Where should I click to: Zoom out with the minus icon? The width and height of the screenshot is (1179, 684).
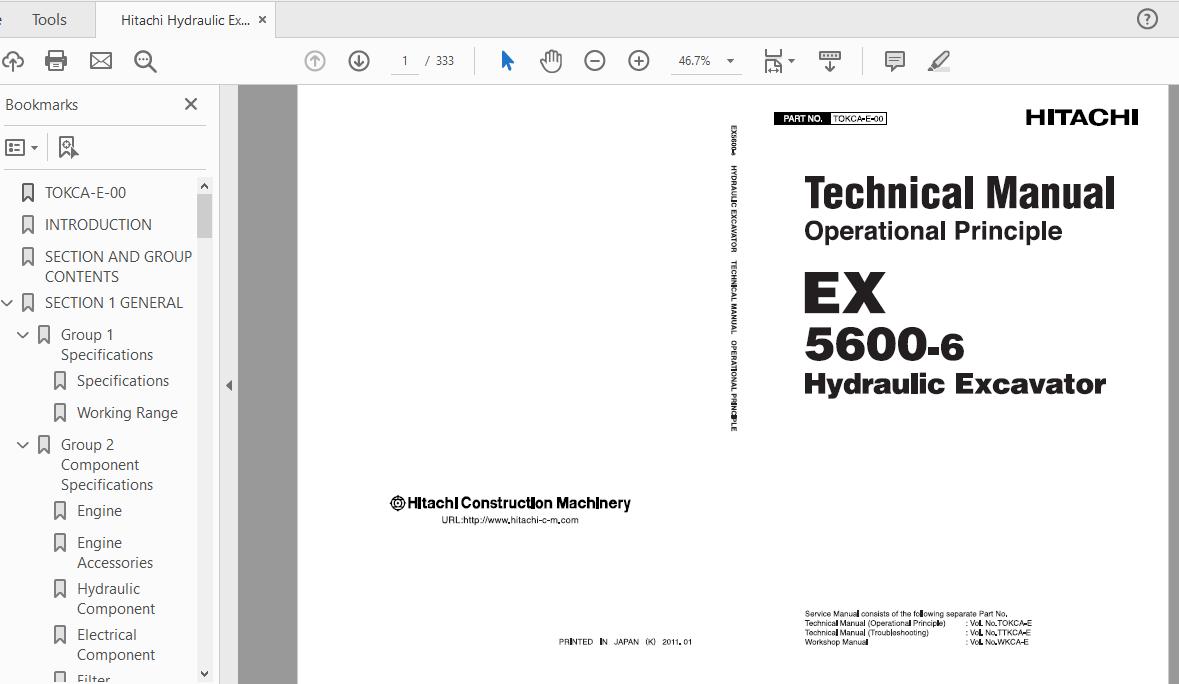pos(594,61)
